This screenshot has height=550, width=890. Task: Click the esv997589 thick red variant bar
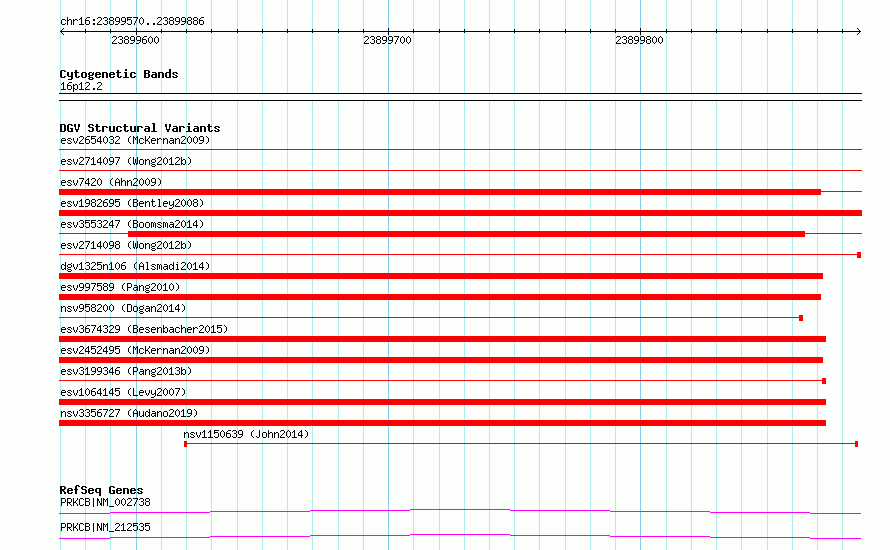coord(440,297)
